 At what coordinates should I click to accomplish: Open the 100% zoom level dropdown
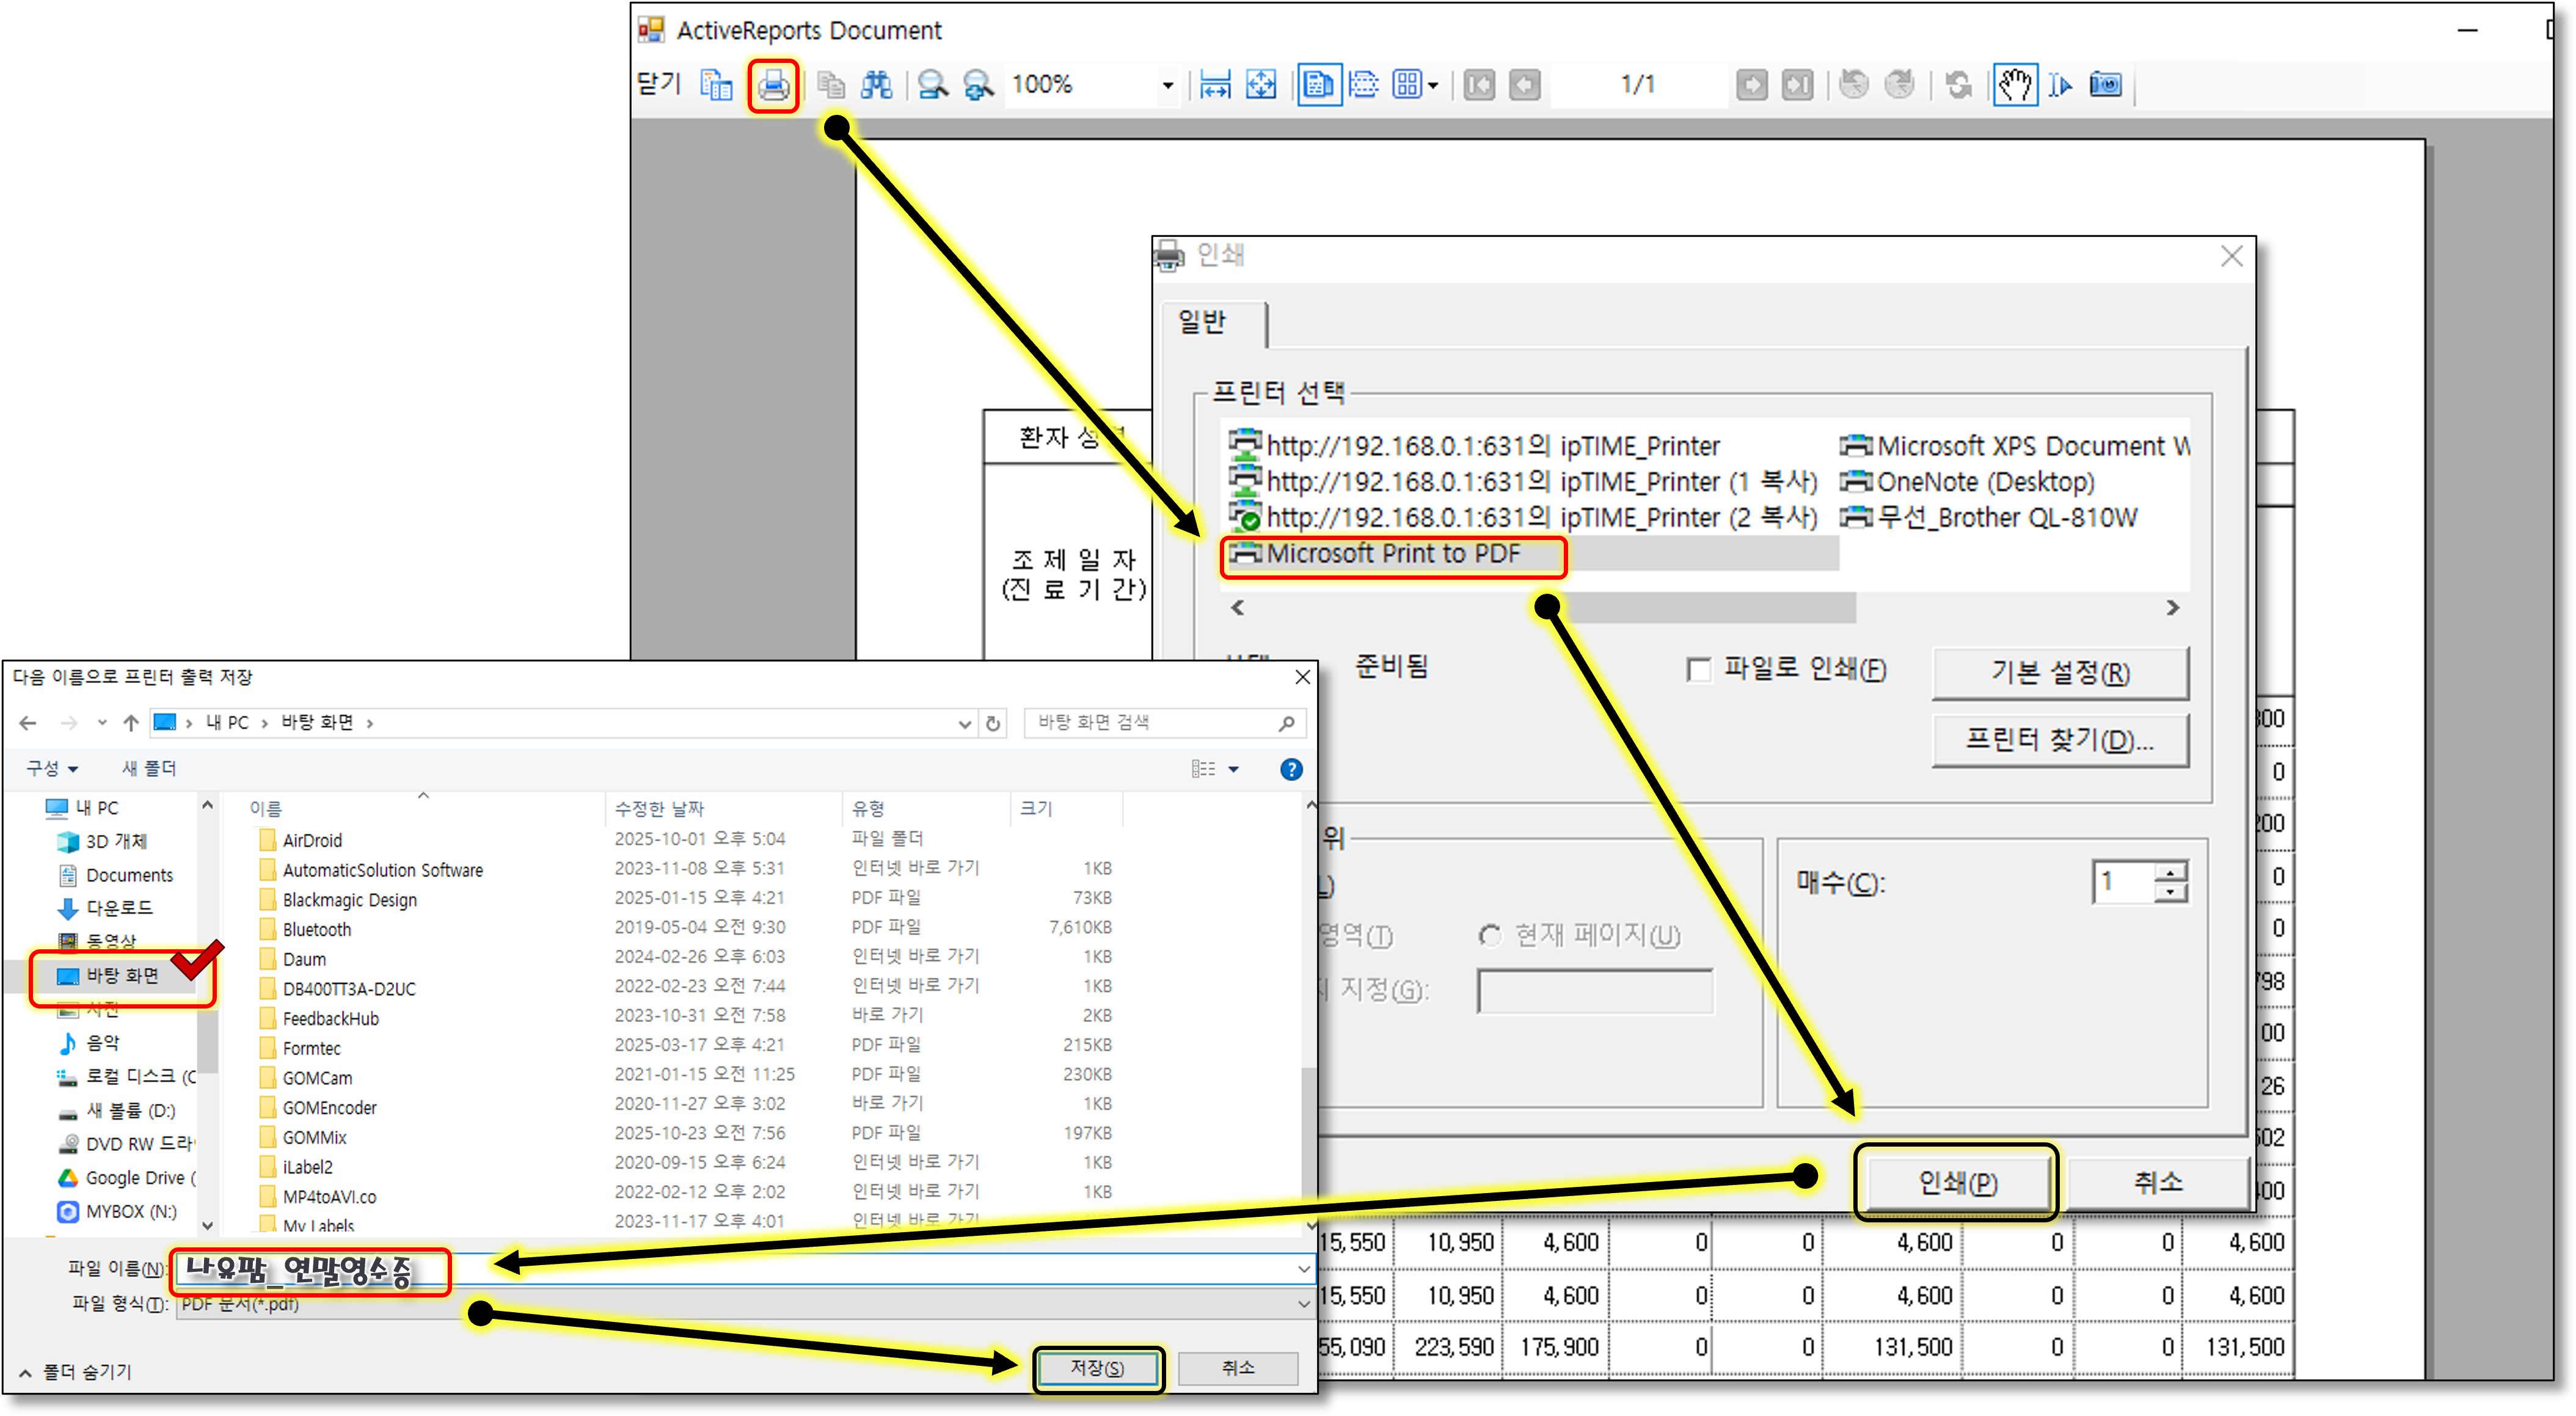(1167, 86)
